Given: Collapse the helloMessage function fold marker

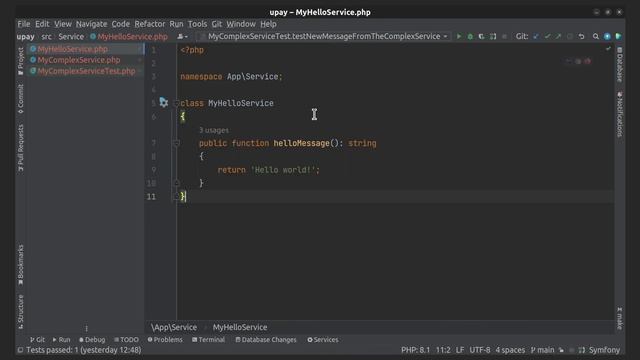Looking at the screenshot, I should click(177, 143).
